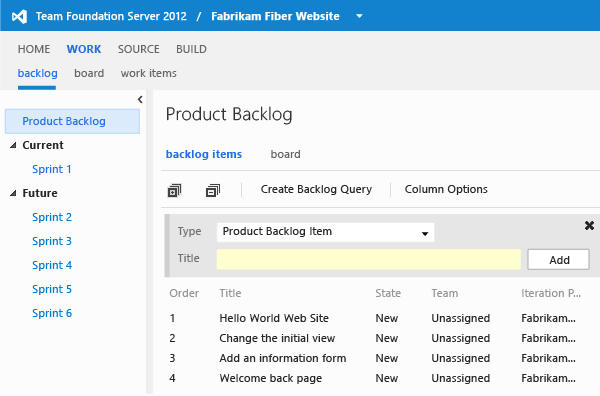Click the State column header
This screenshot has width=600, height=396.
[388, 293]
